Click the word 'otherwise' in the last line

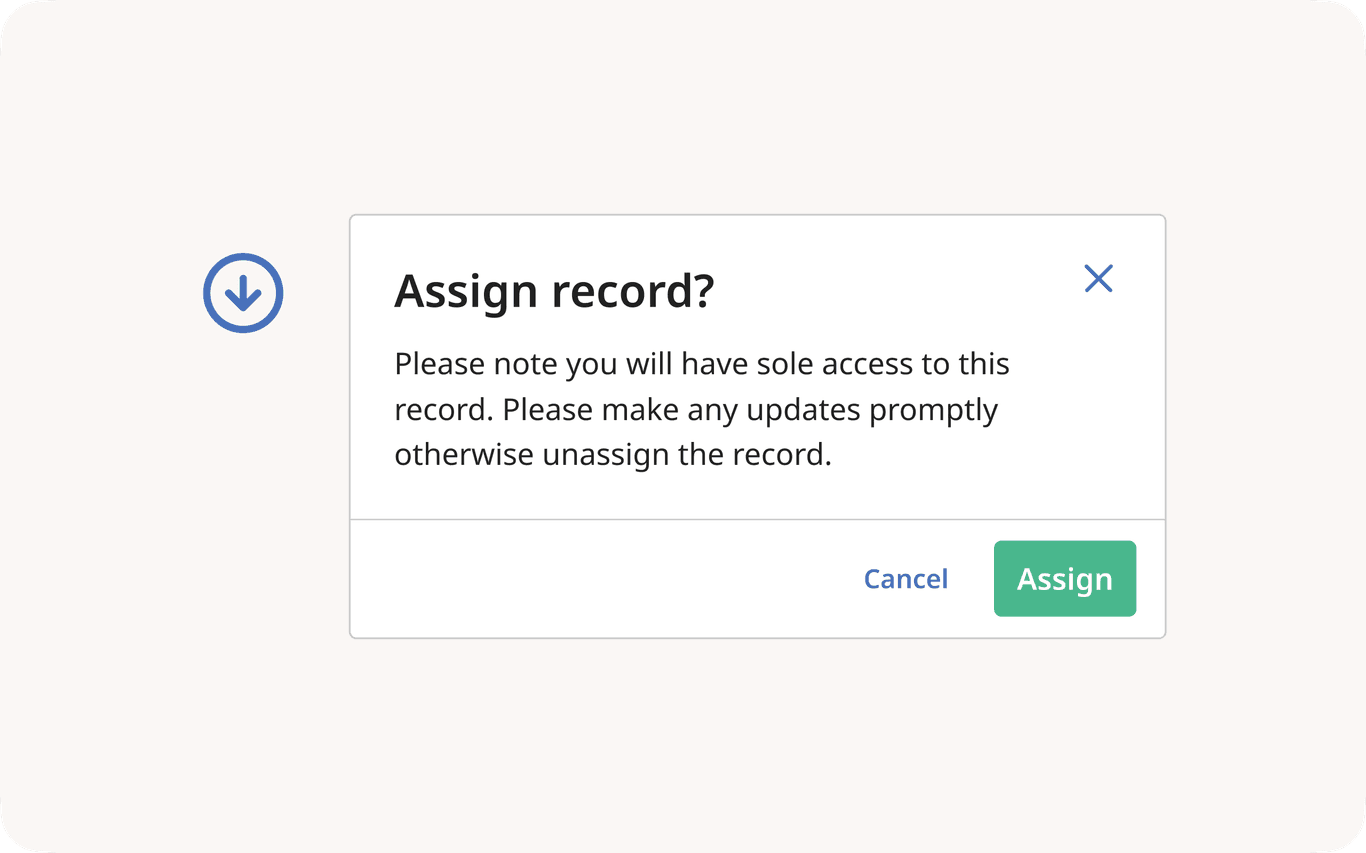point(464,456)
